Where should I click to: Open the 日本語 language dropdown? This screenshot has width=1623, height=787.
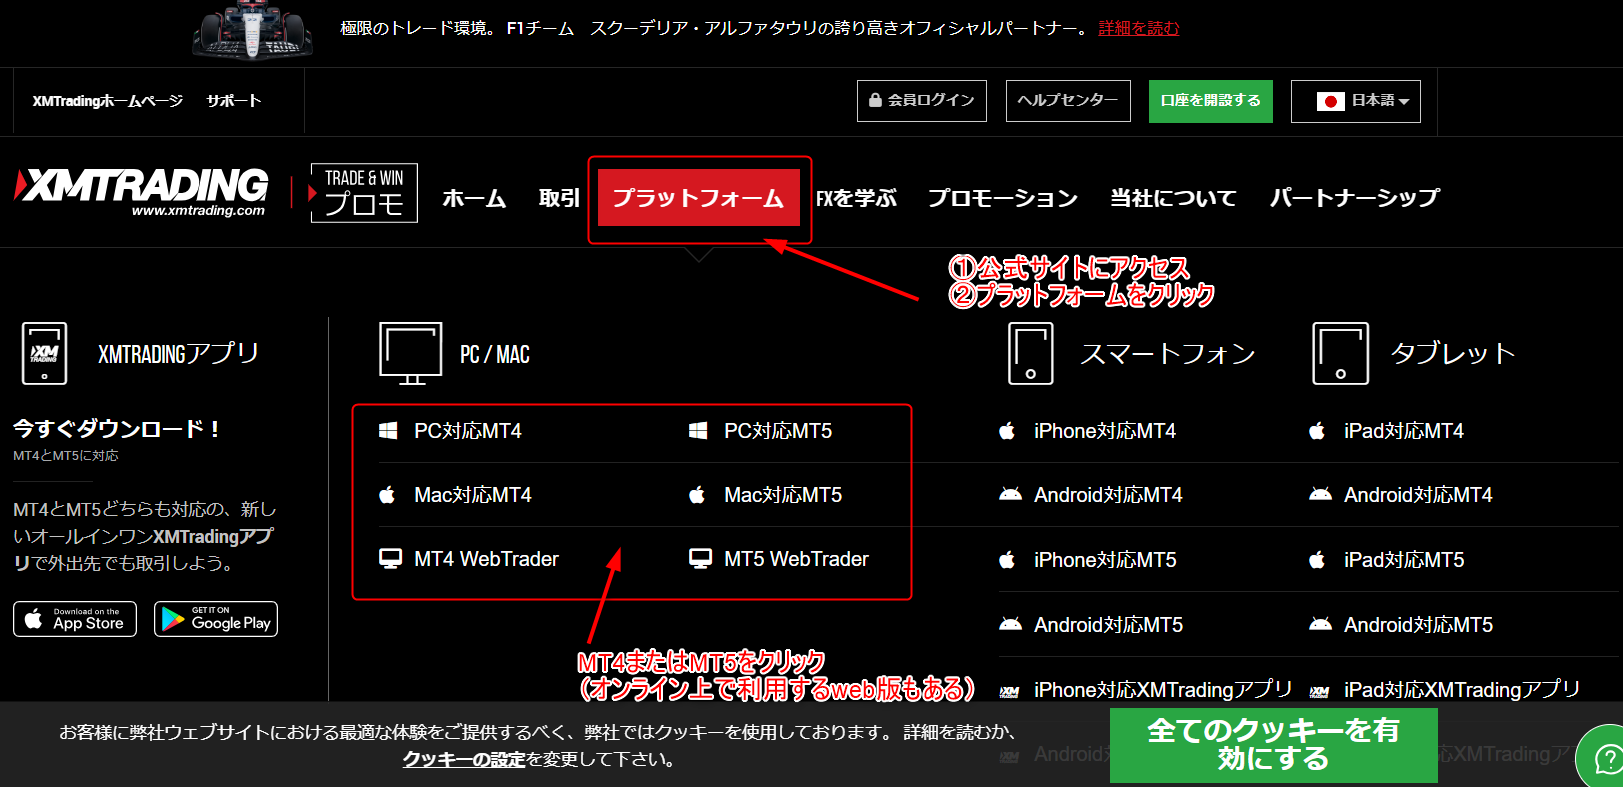click(x=1355, y=101)
